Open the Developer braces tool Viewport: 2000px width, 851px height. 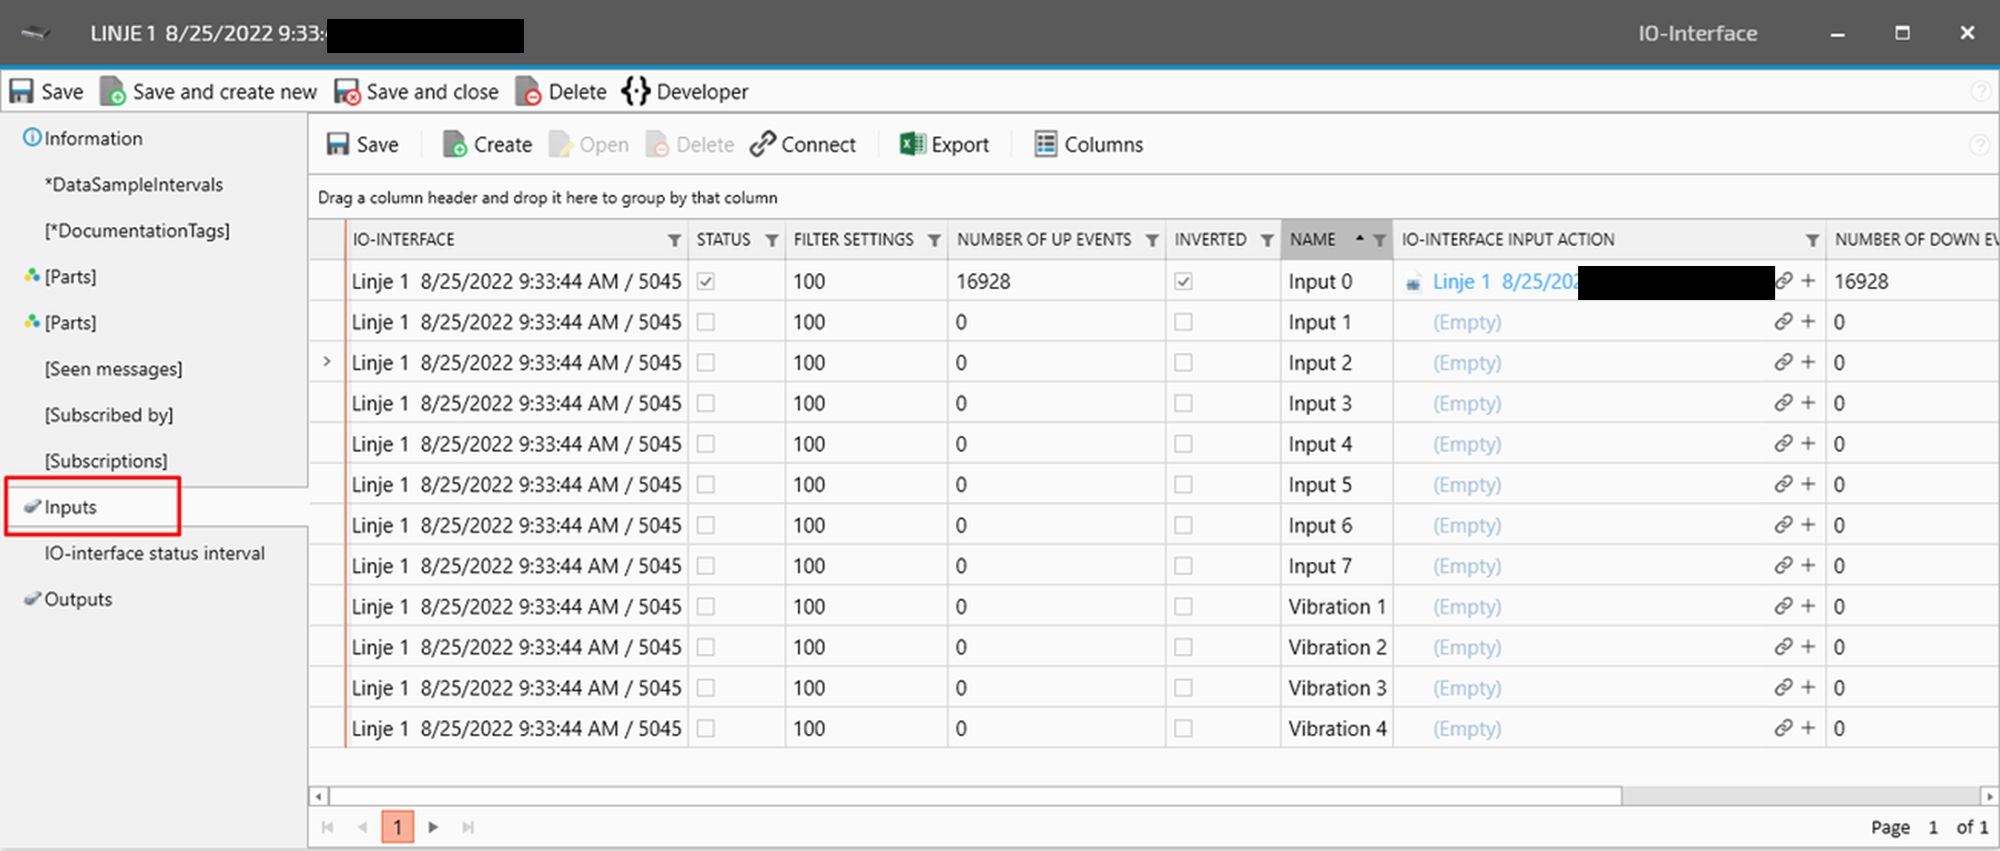click(635, 92)
